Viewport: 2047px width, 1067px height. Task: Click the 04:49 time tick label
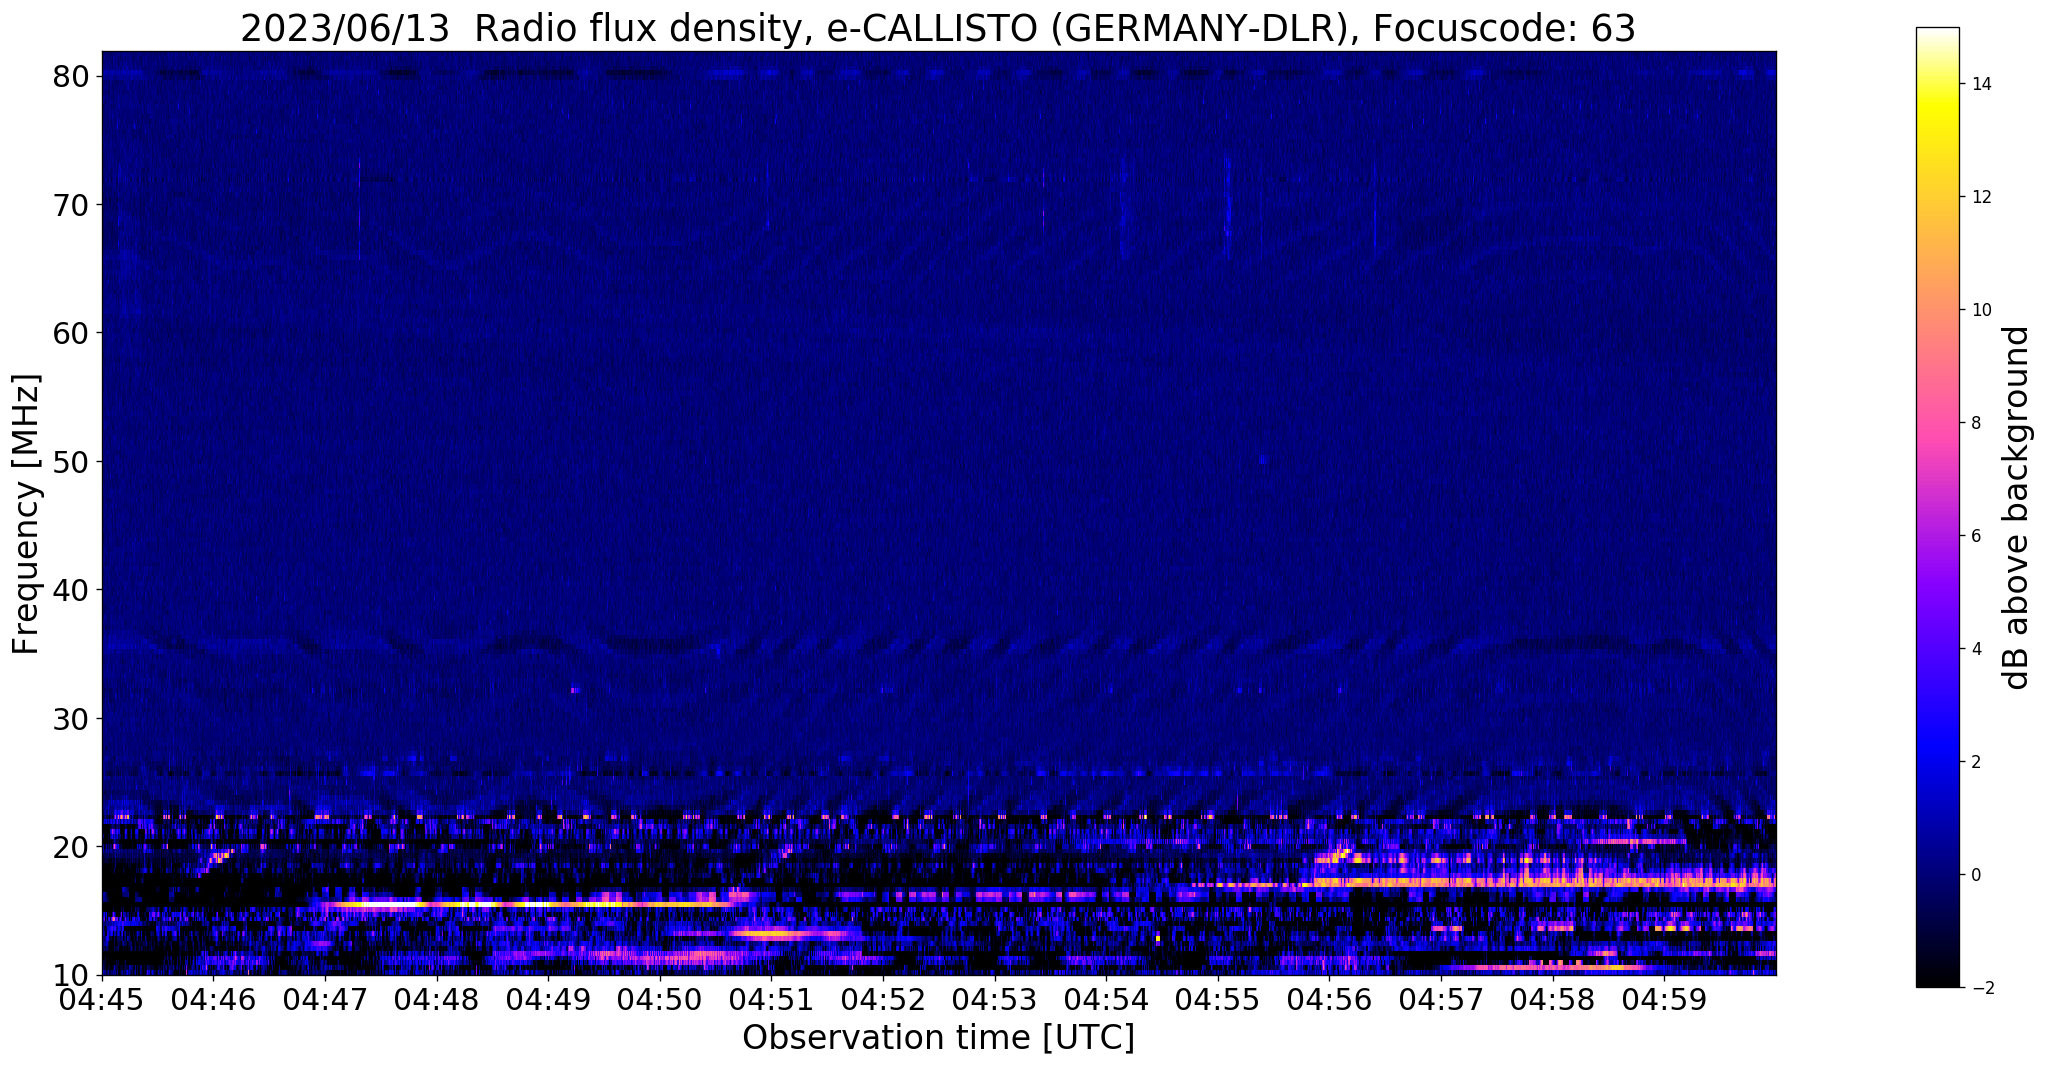(x=548, y=1000)
